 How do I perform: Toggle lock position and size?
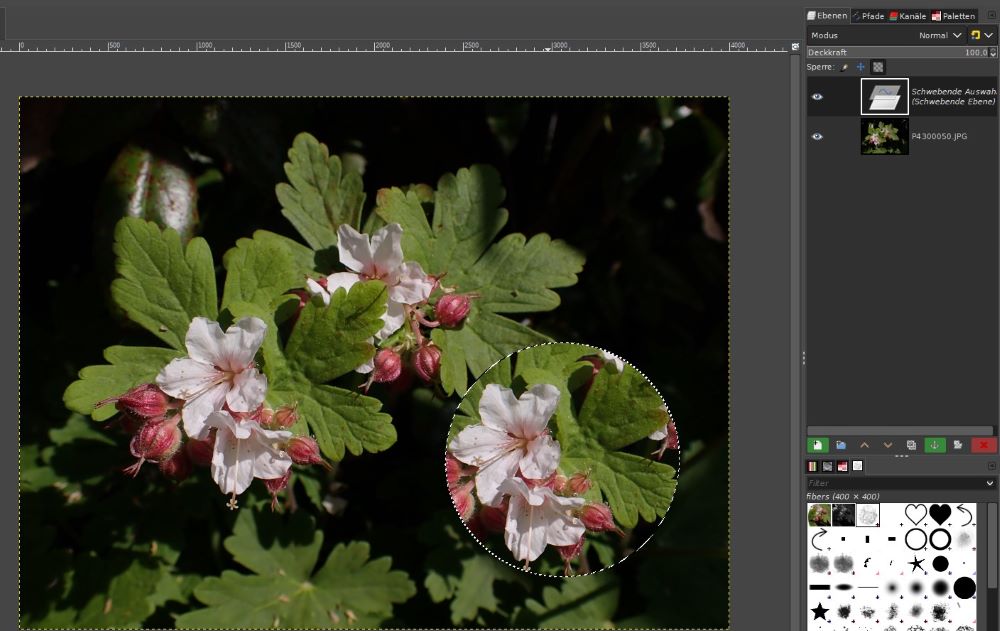(860, 67)
